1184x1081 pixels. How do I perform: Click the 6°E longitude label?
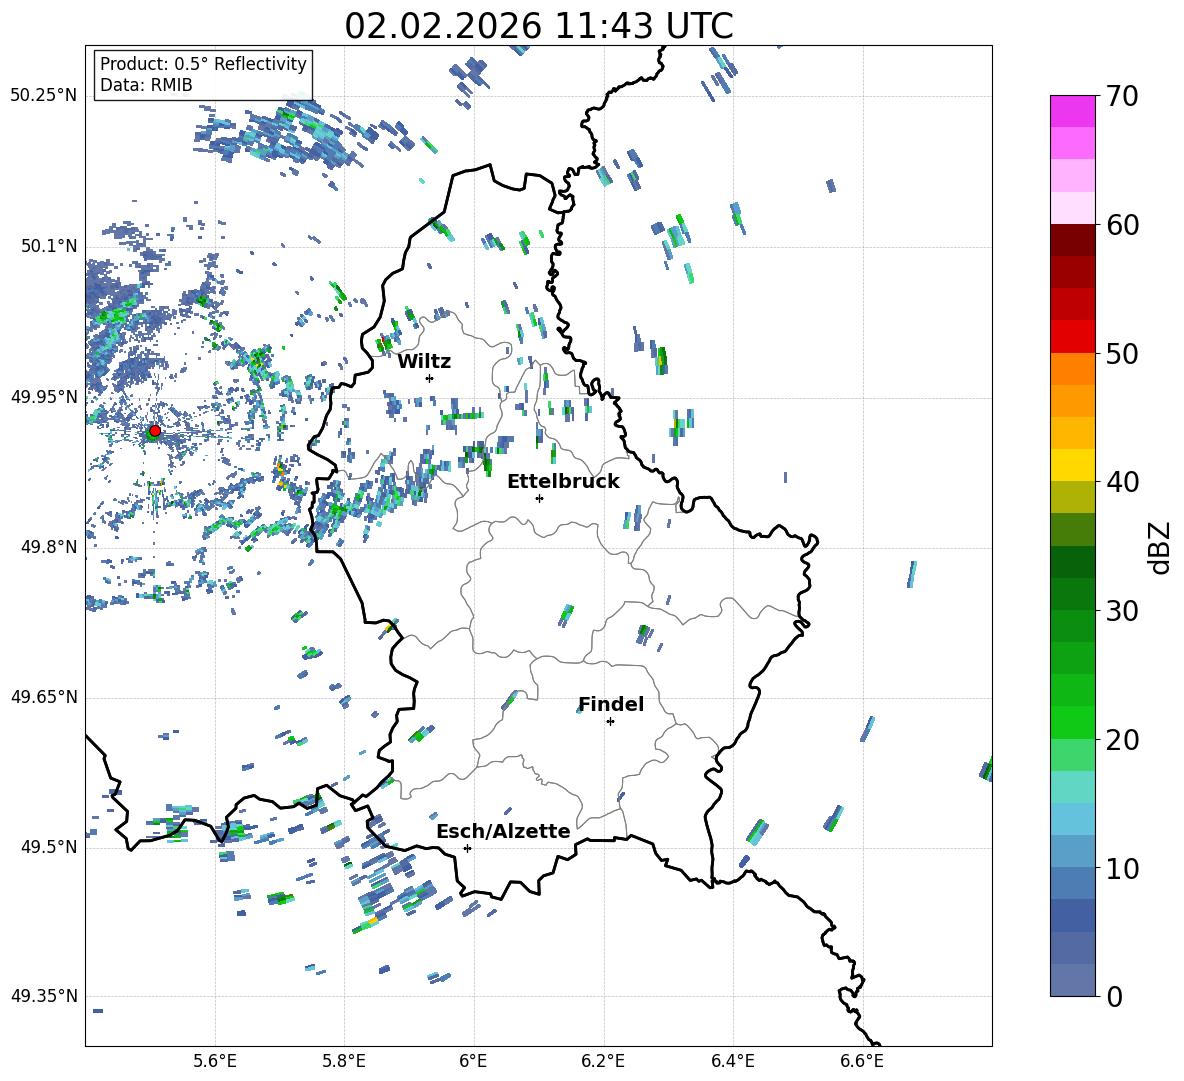click(473, 1061)
